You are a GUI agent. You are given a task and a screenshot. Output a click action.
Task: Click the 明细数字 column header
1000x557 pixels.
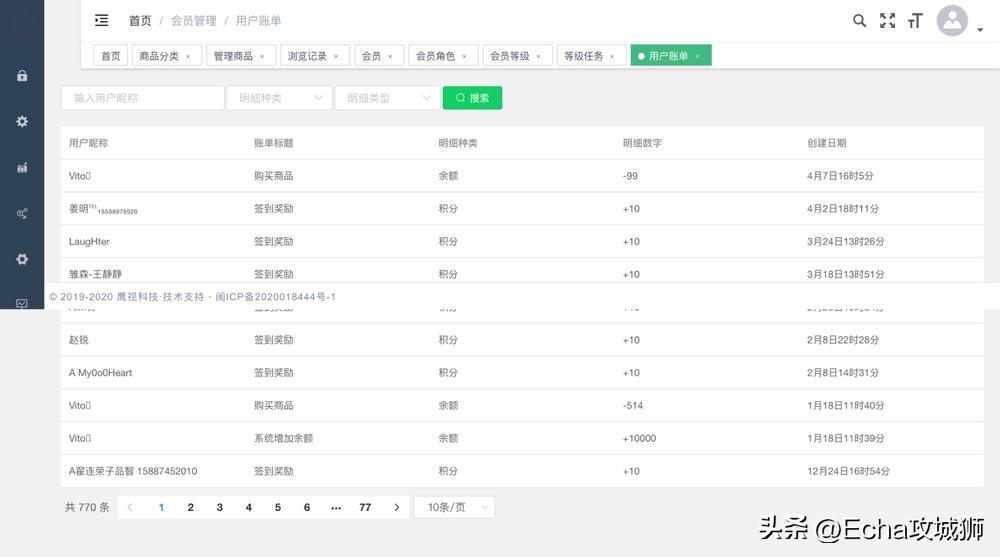[642, 143]
